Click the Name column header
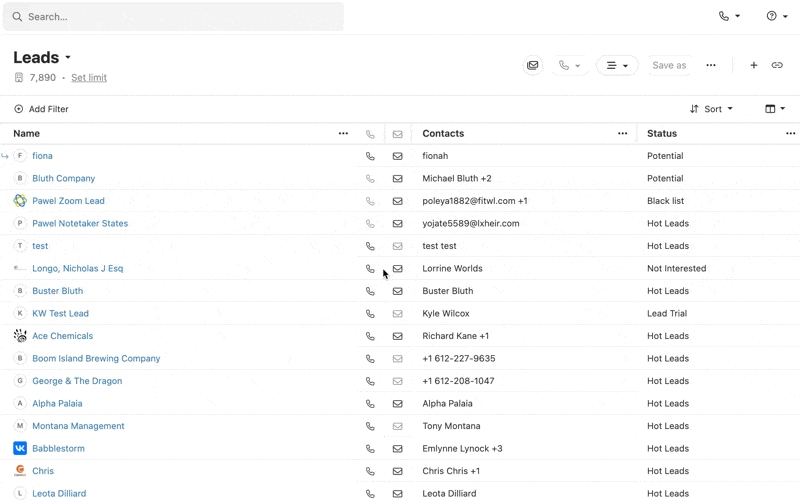The width and height of the screenshot is (800, 502). pos(27,134)
